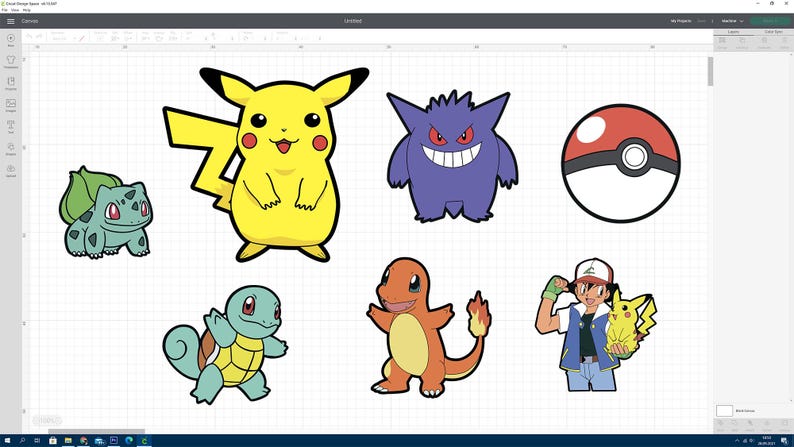This screenshot has height=447, width=794.
Task: Select the Poké Ball image
Action: pos(621,163)
